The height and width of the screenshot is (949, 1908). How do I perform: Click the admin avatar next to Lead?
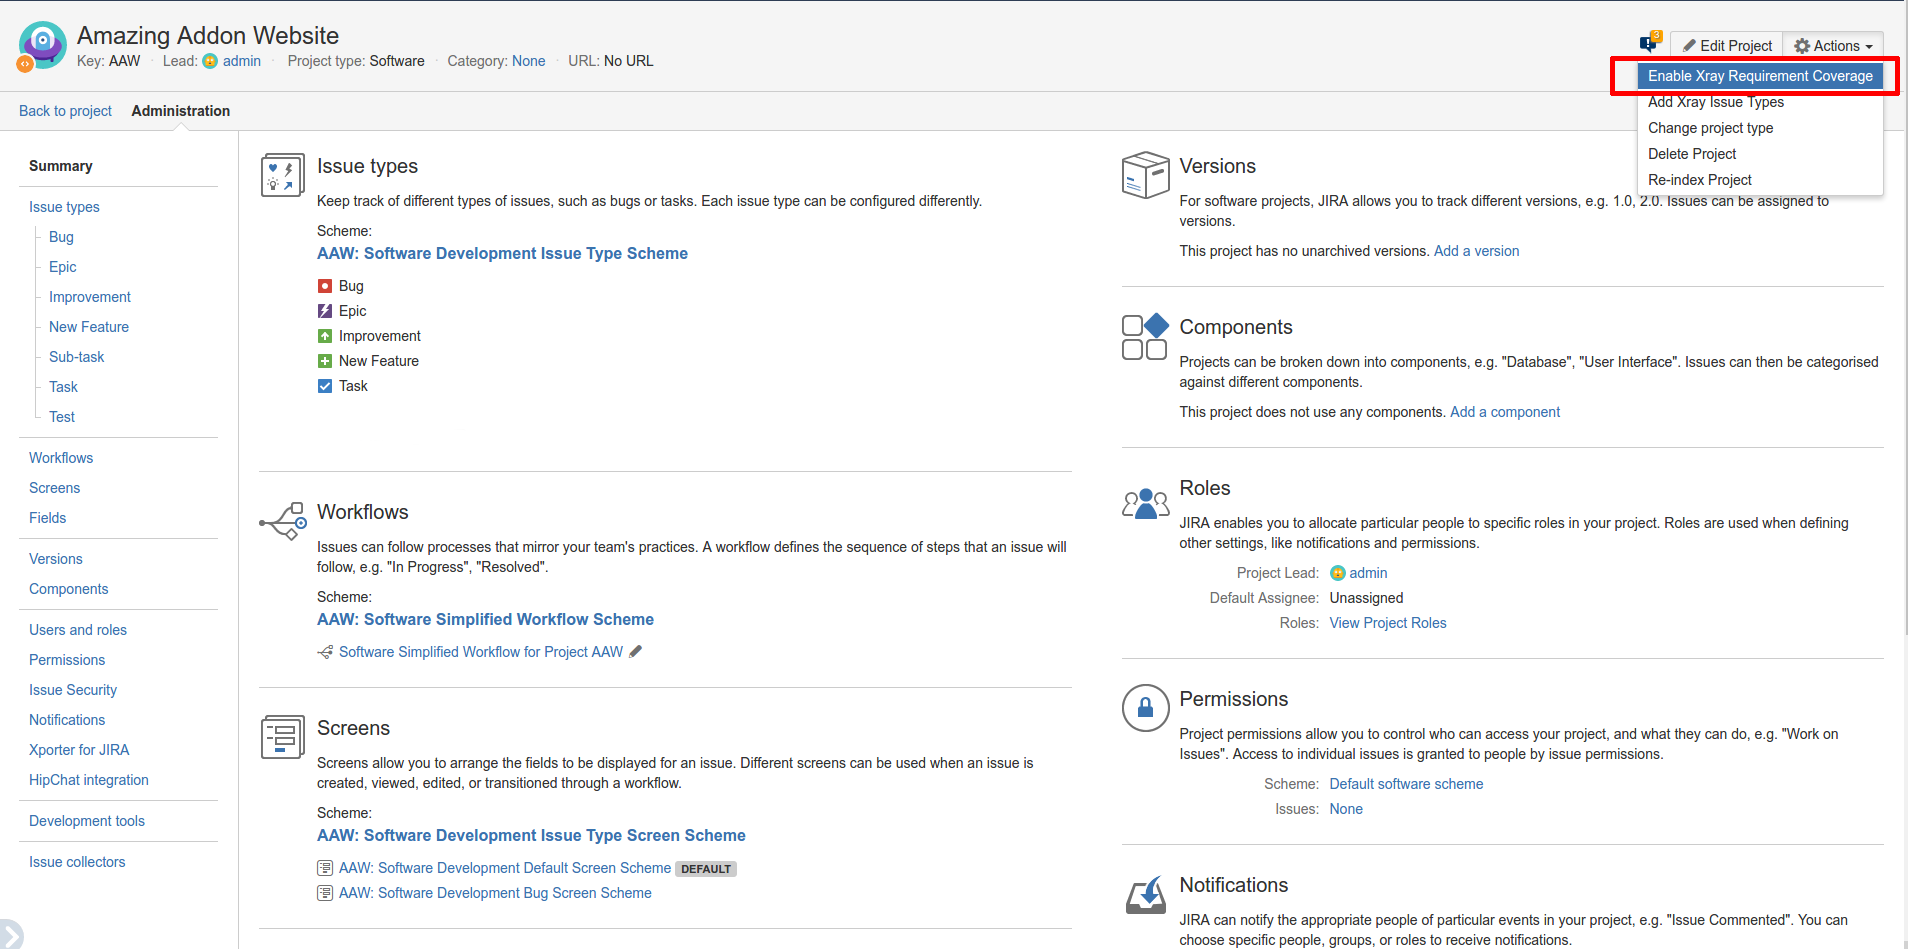click(x=210, y=61)
